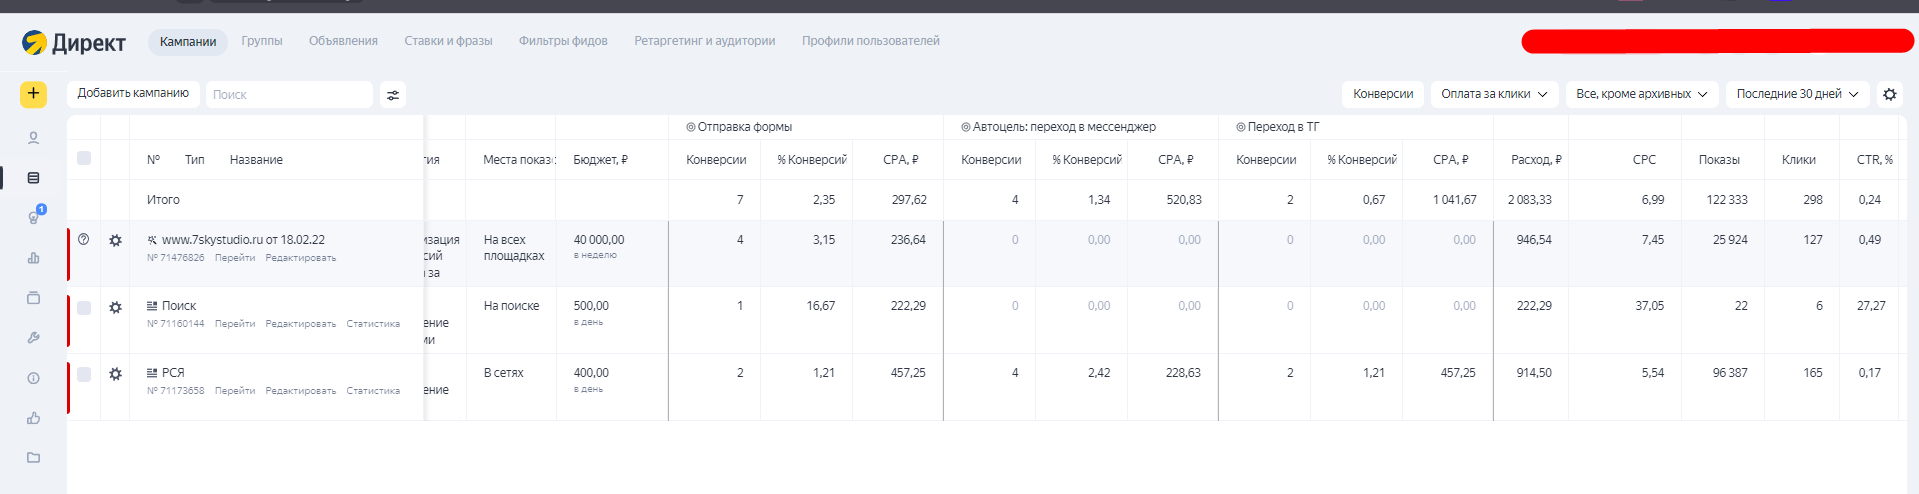
Task: Open the folder icon in sidebar
Action: (33, 458)
